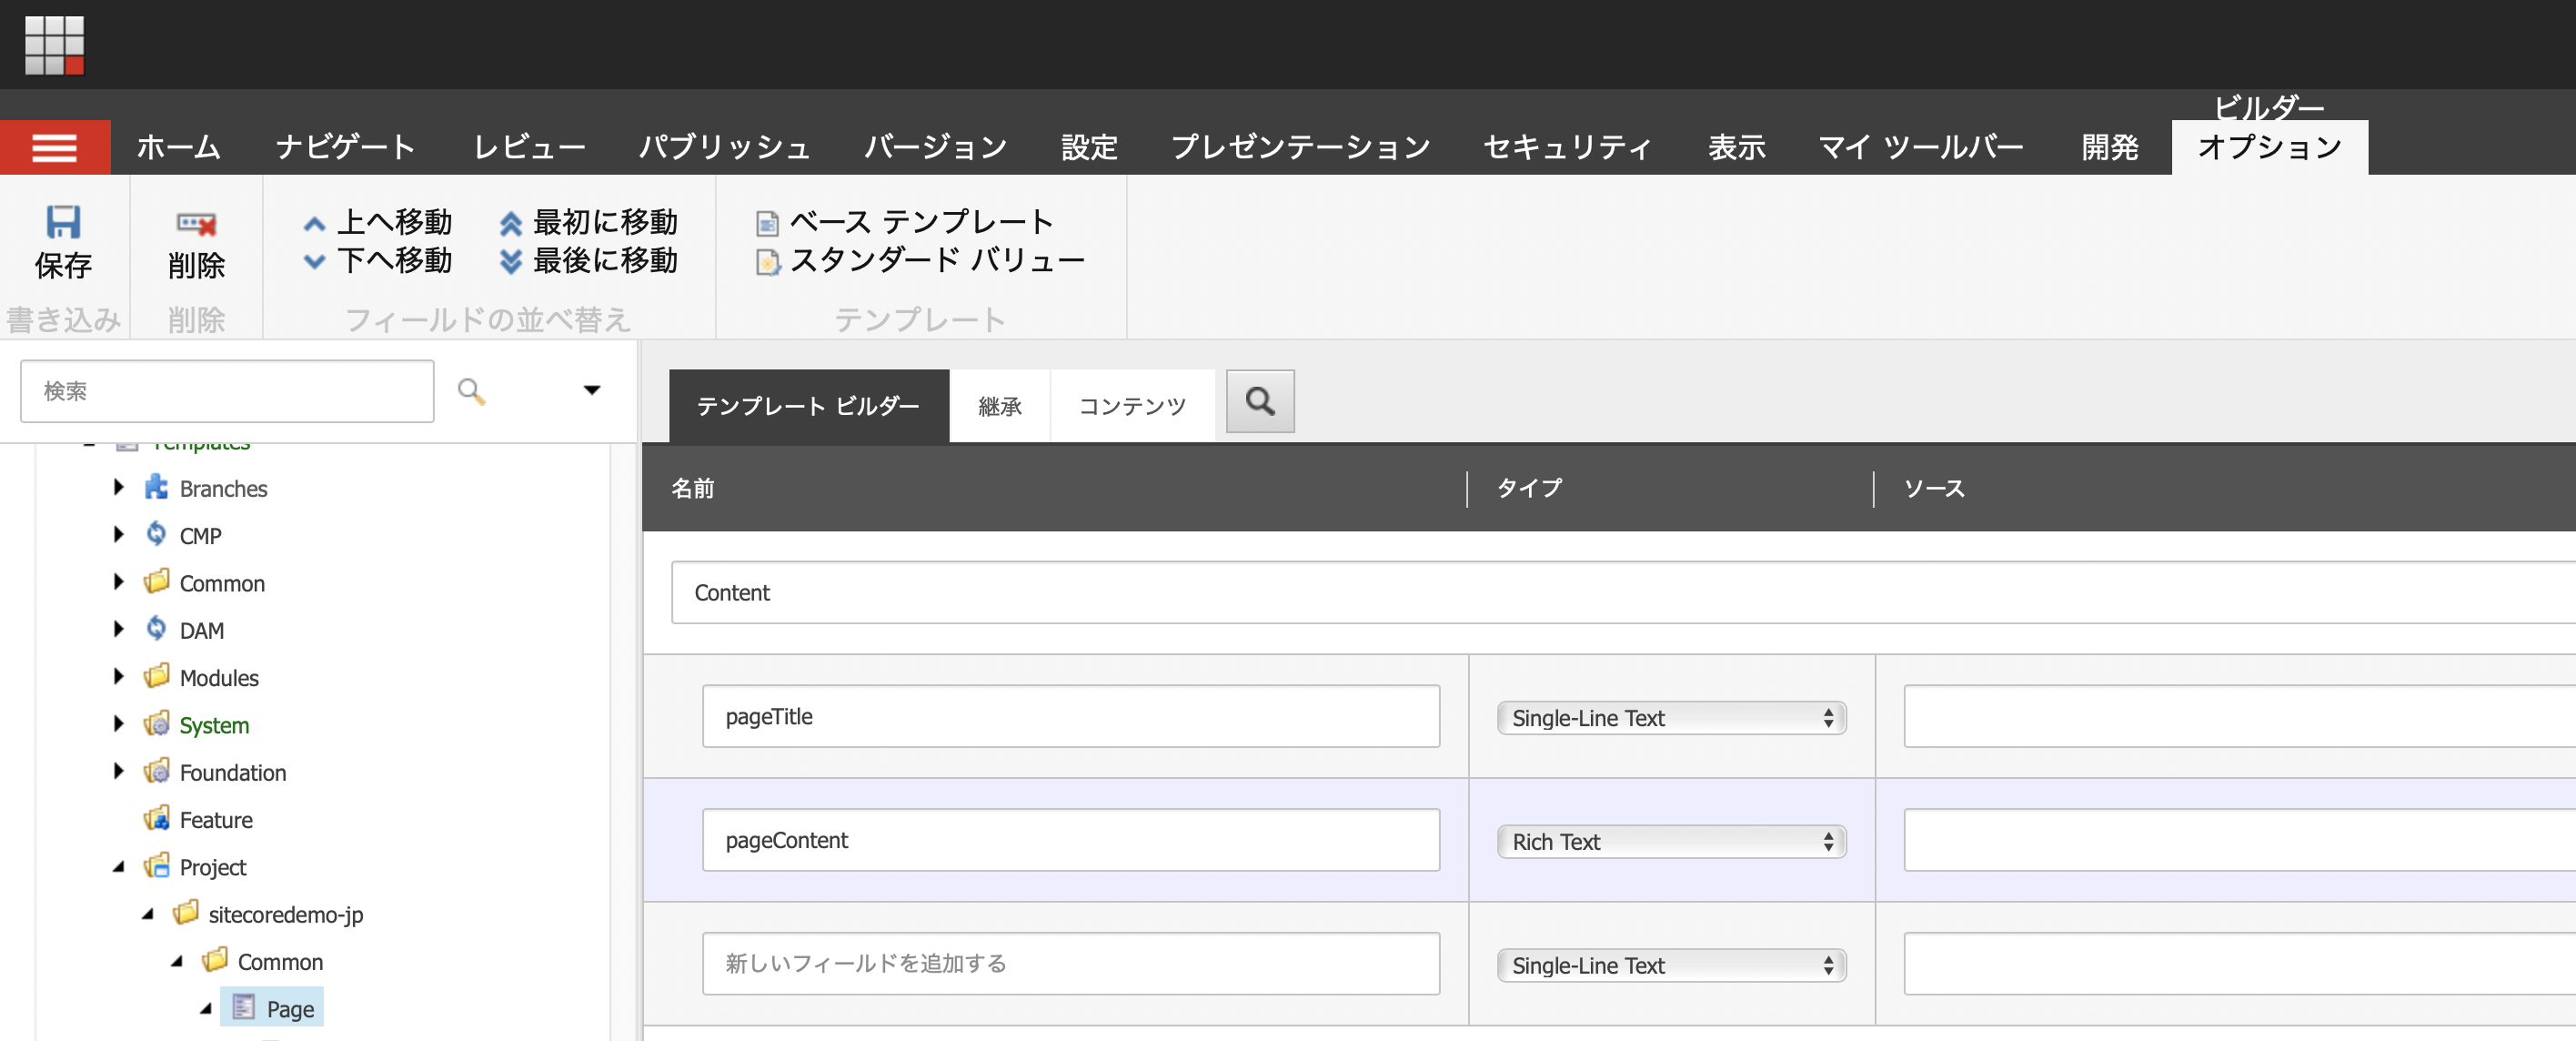2576x1041 pixels.
Task: Click the pageTitle source field
Action: (2240, 716)
